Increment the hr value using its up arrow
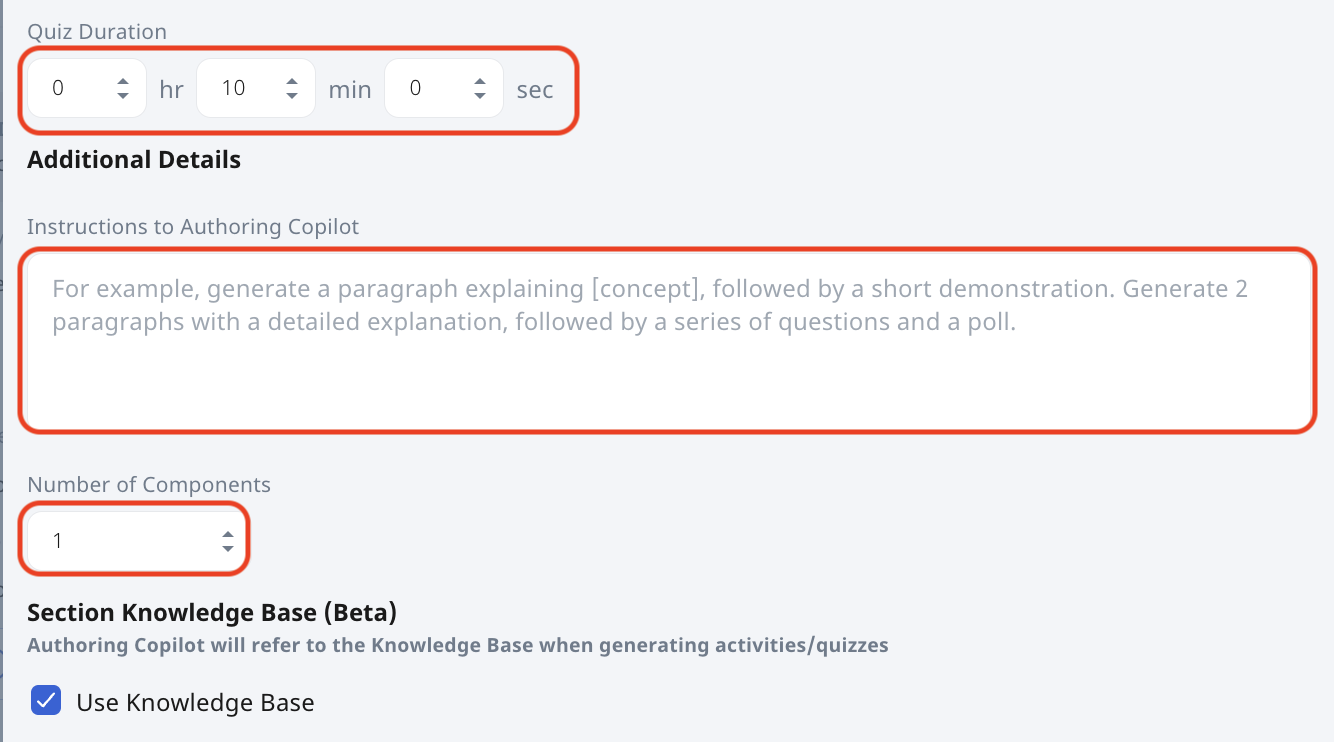Viewport: 1334px width, 742px height. point(124,80)
